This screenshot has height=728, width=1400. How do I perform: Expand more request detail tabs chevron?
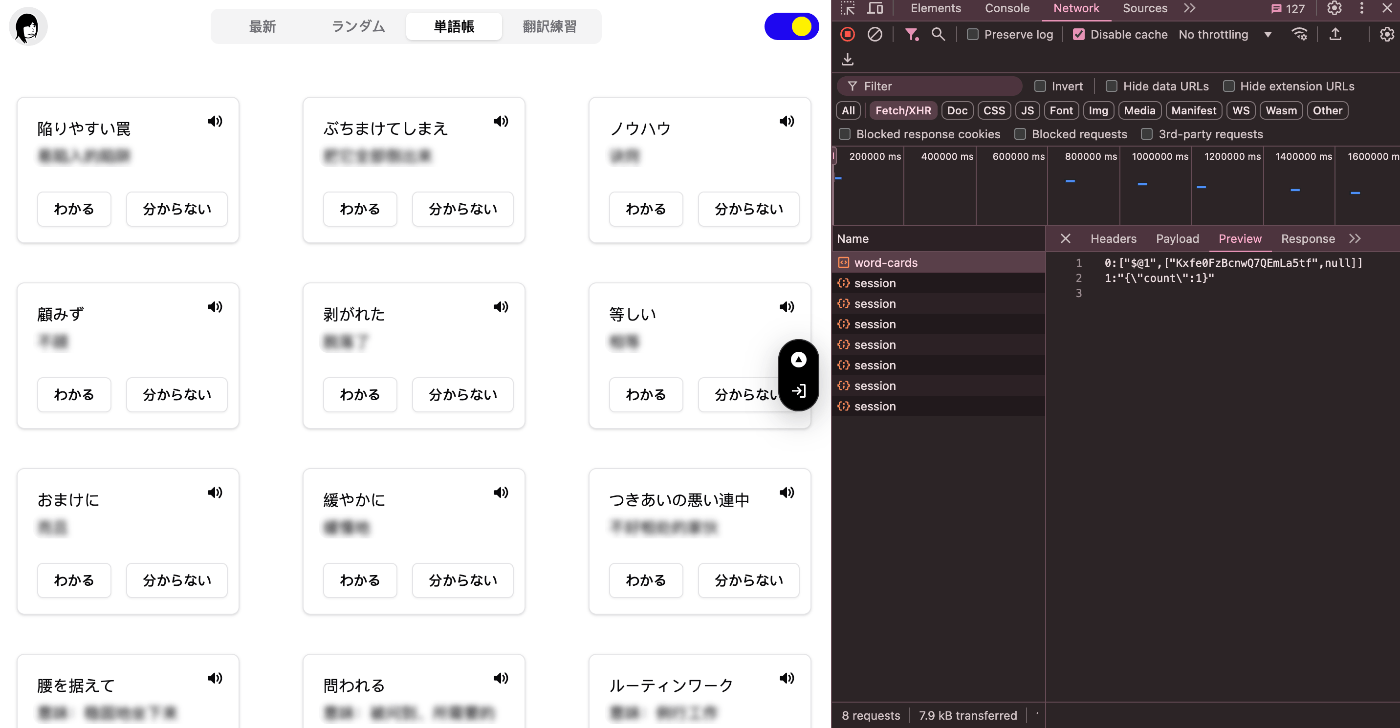pyautogui.click(x=1355, y=239)
